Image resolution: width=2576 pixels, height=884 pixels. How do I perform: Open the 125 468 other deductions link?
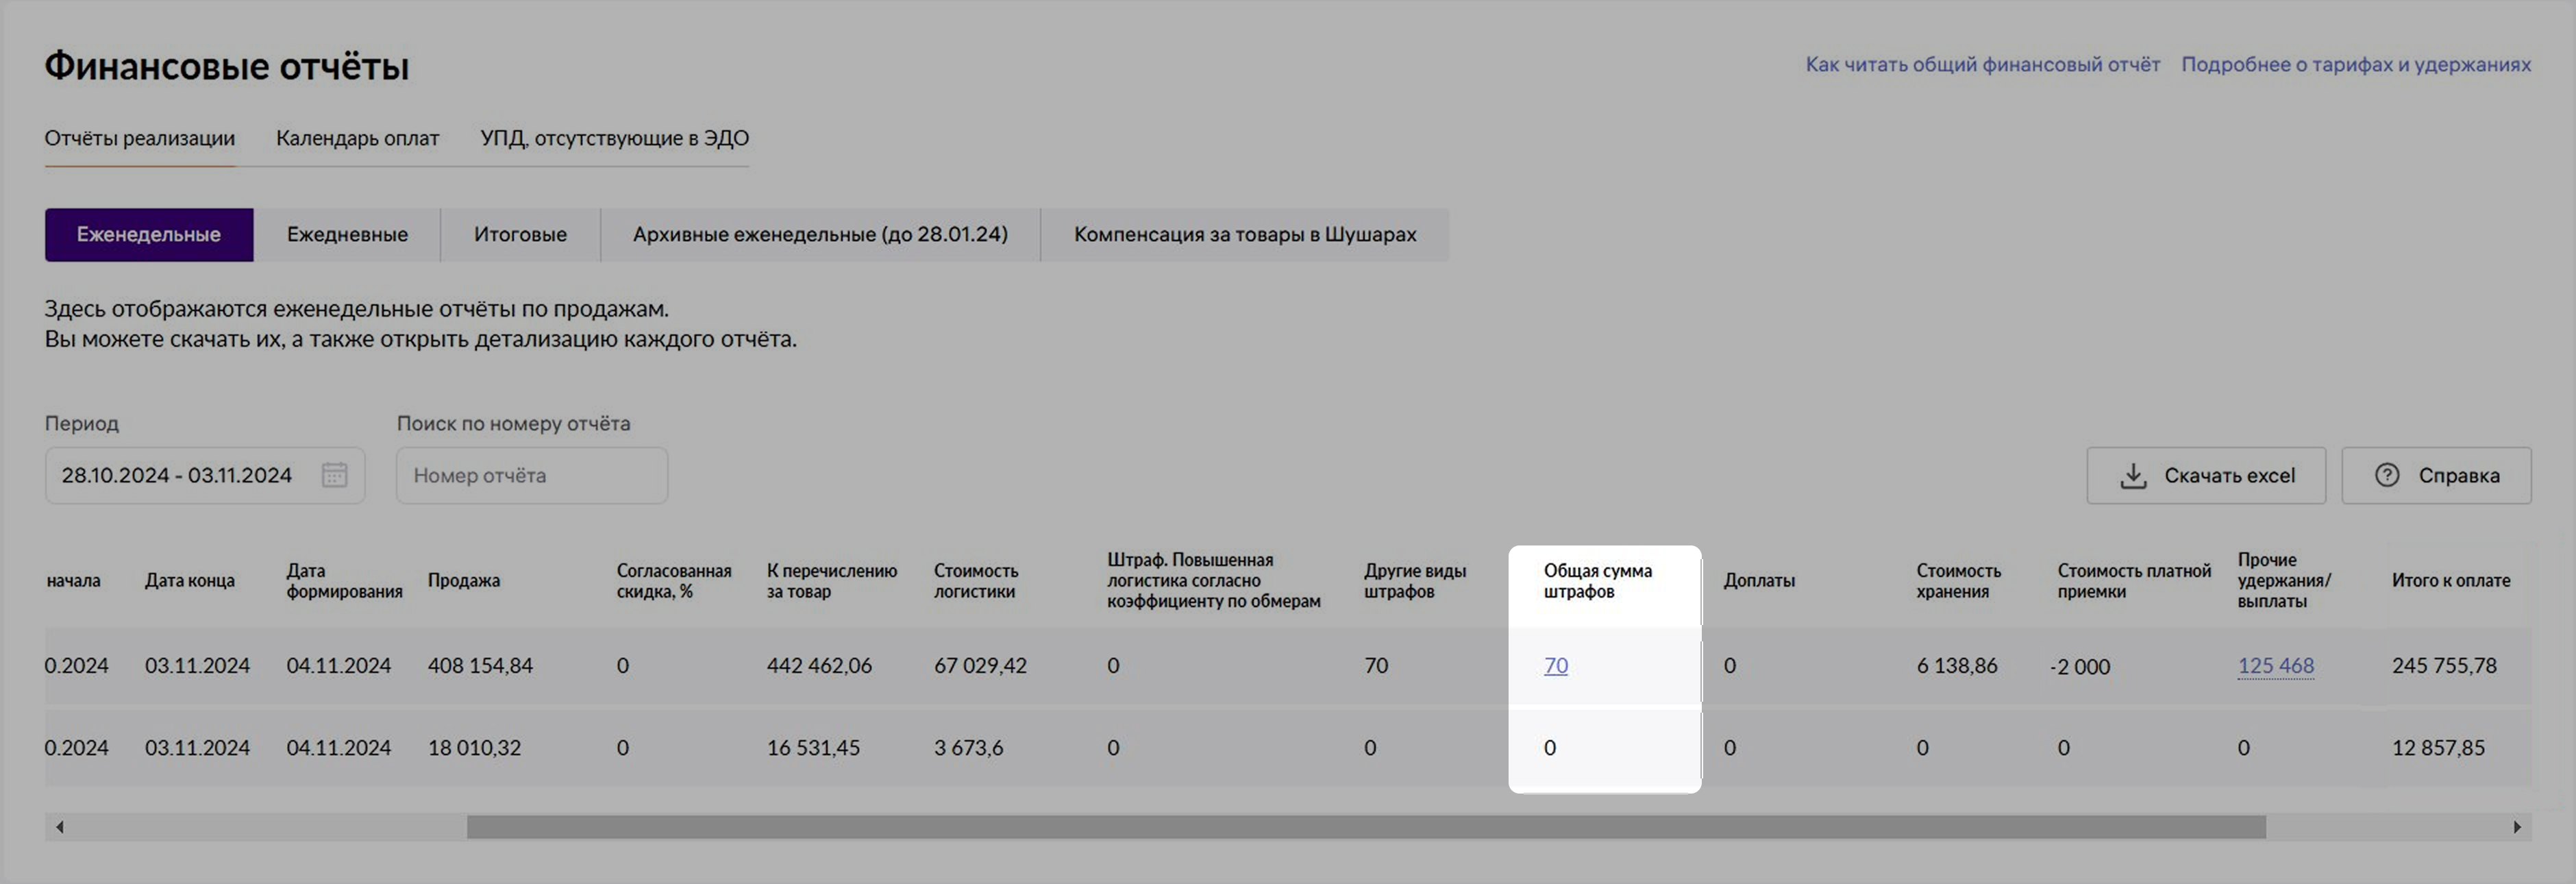[2276, 666]
